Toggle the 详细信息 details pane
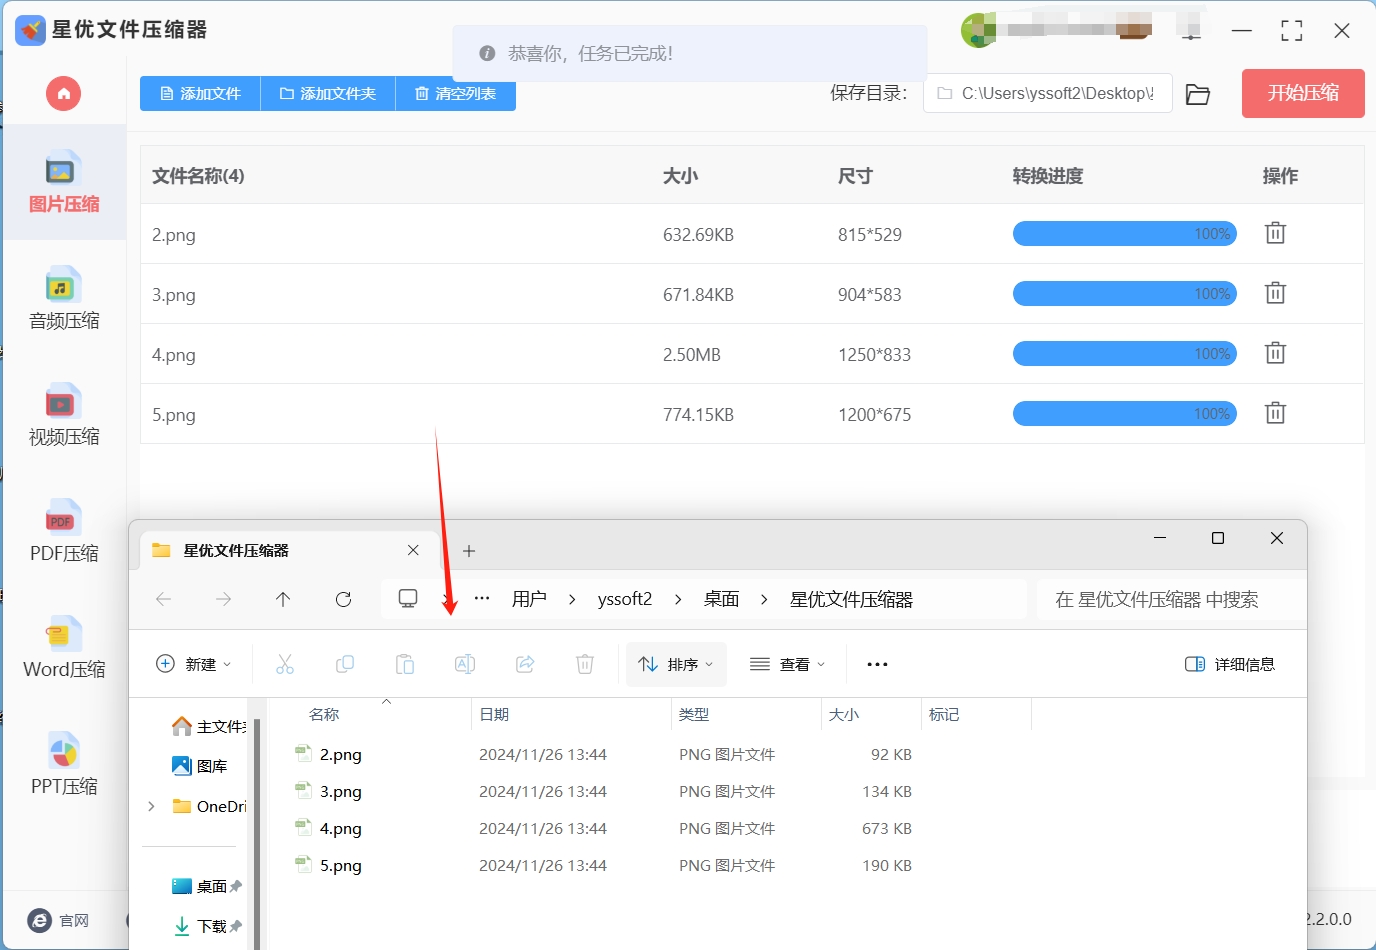 coord(1230,664)
